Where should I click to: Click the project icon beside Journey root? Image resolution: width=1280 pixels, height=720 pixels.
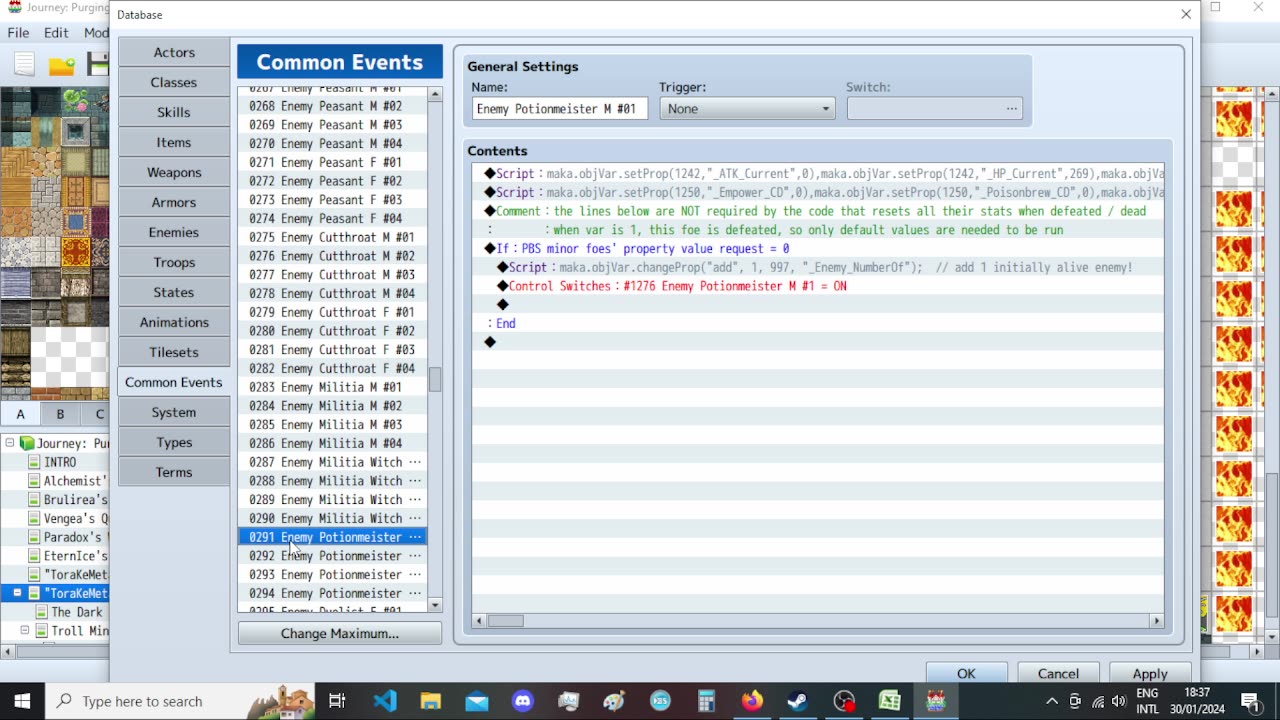coord(27,443)
